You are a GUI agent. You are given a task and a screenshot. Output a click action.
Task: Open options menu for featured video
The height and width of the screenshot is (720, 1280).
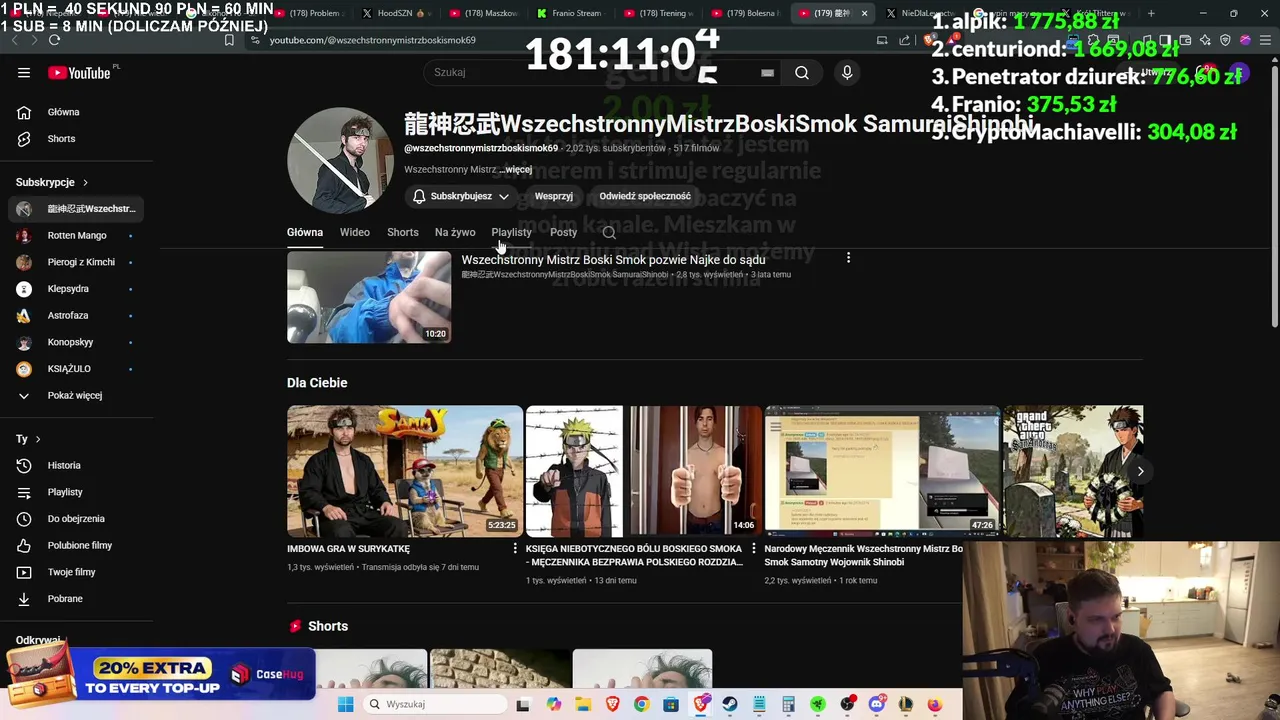click(848, 258)
